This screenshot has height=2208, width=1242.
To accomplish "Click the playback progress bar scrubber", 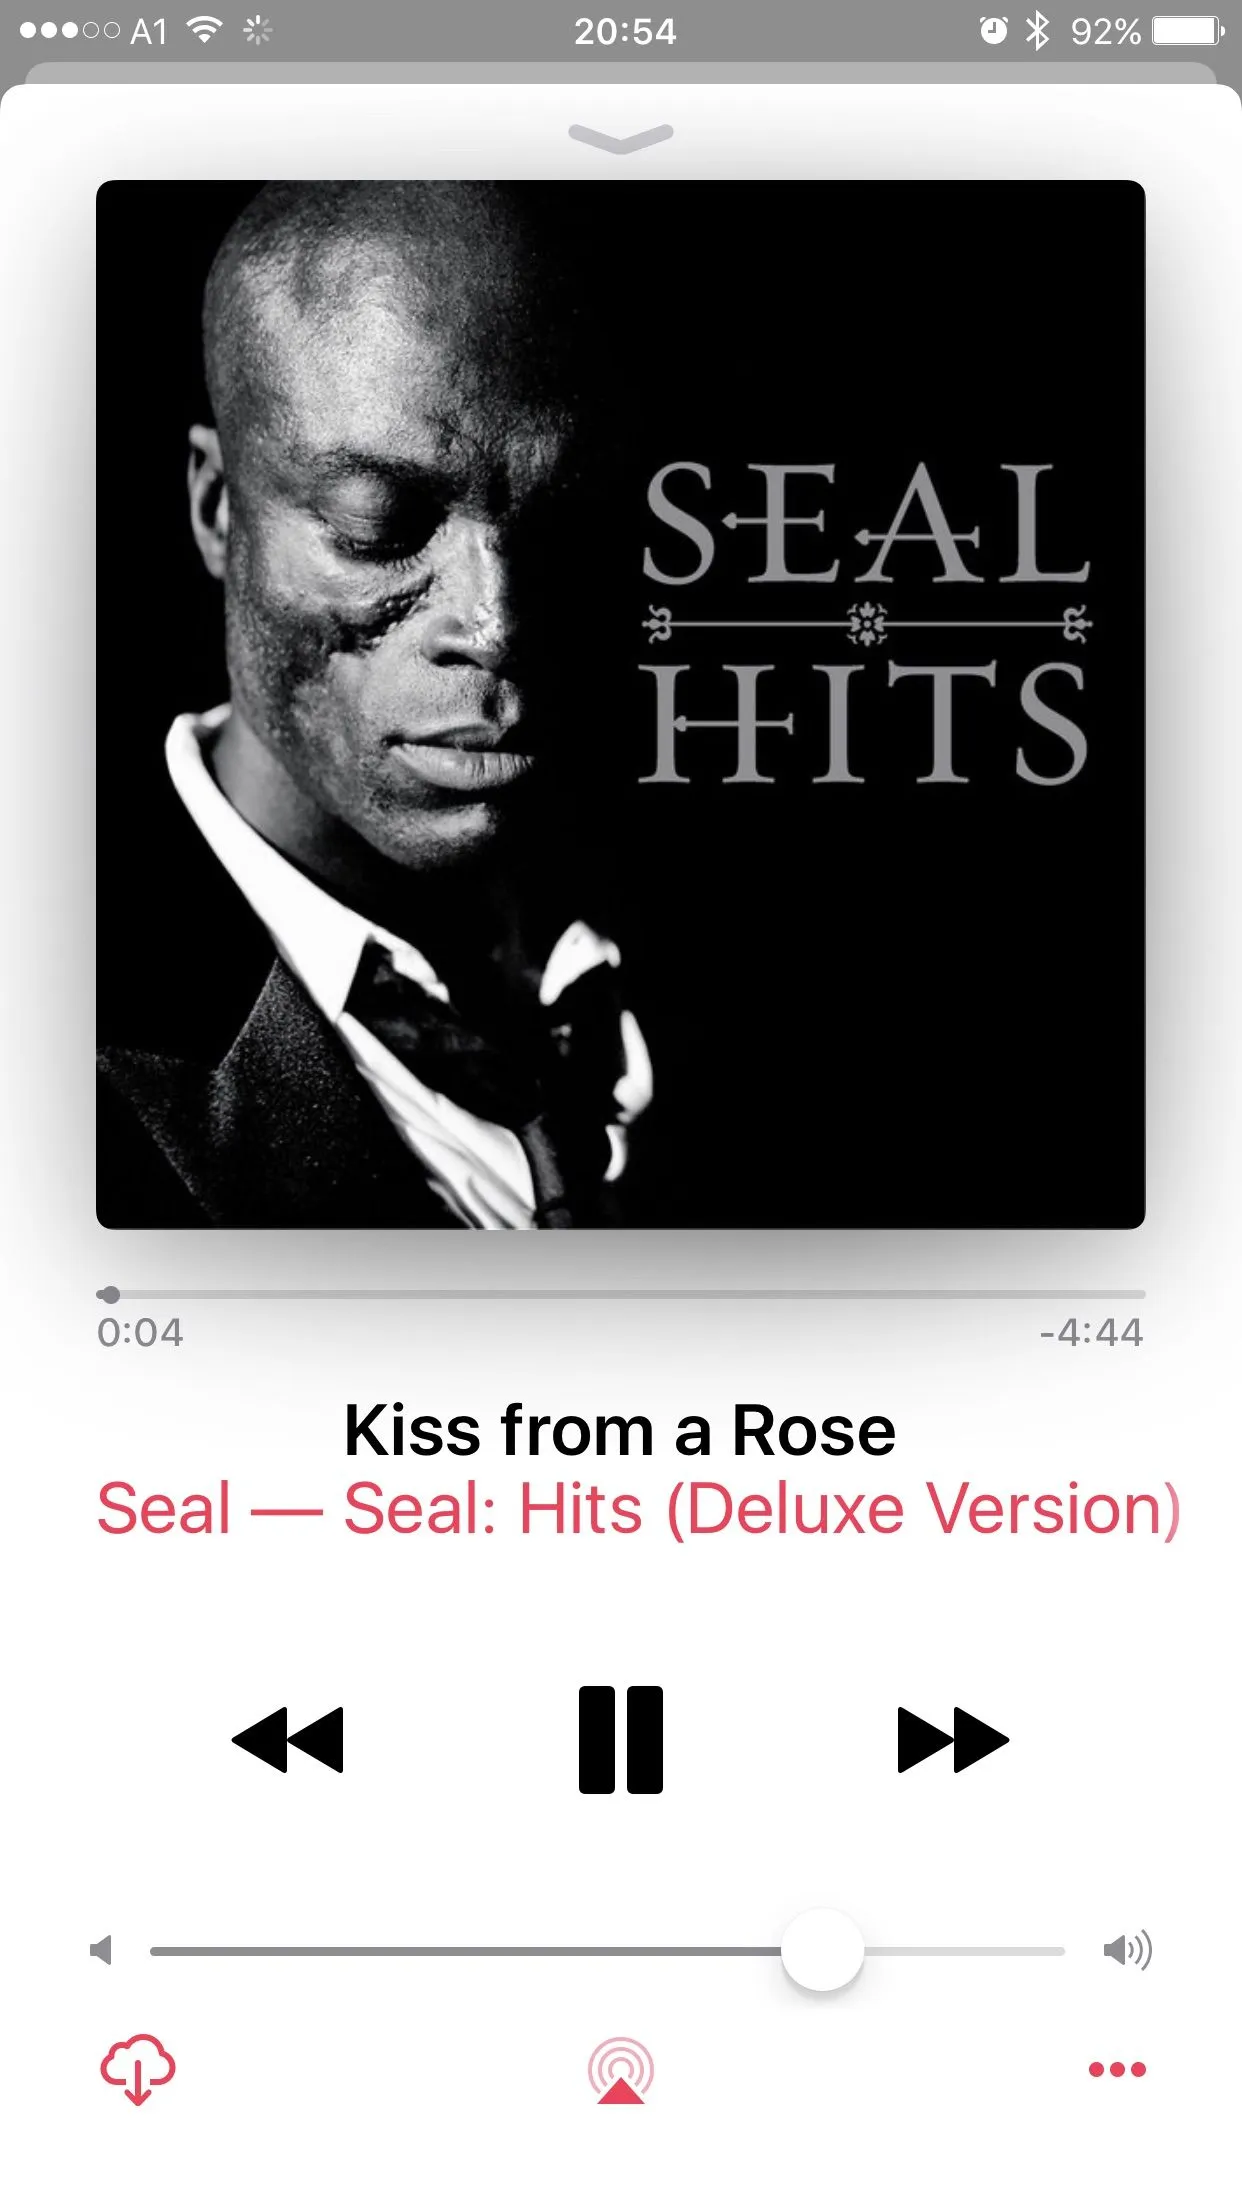I will (x=110, y=1294).
